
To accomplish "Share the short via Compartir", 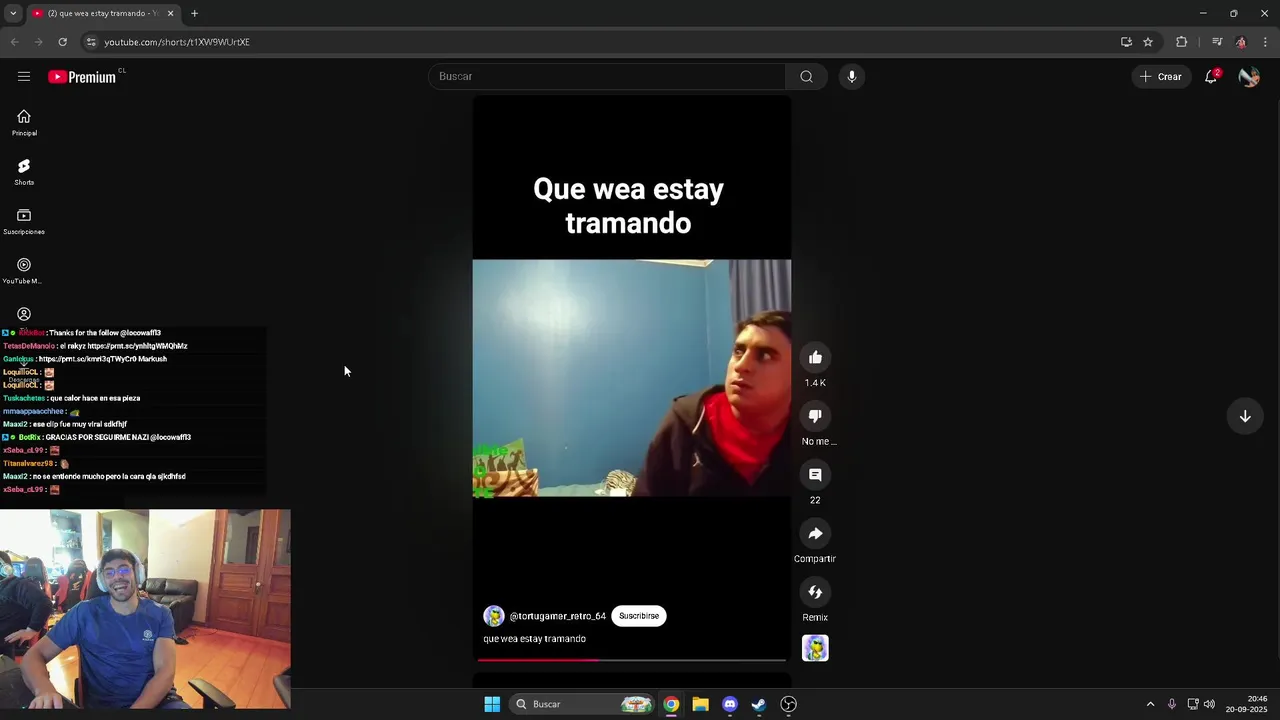I will pyautogui.click(x=815, y=534).
